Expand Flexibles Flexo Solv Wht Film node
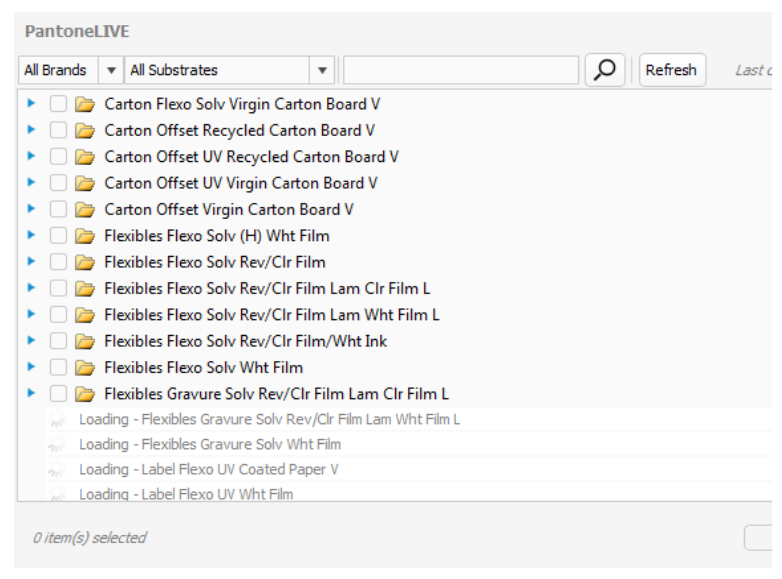782x579 pixels. pos(31,367)
